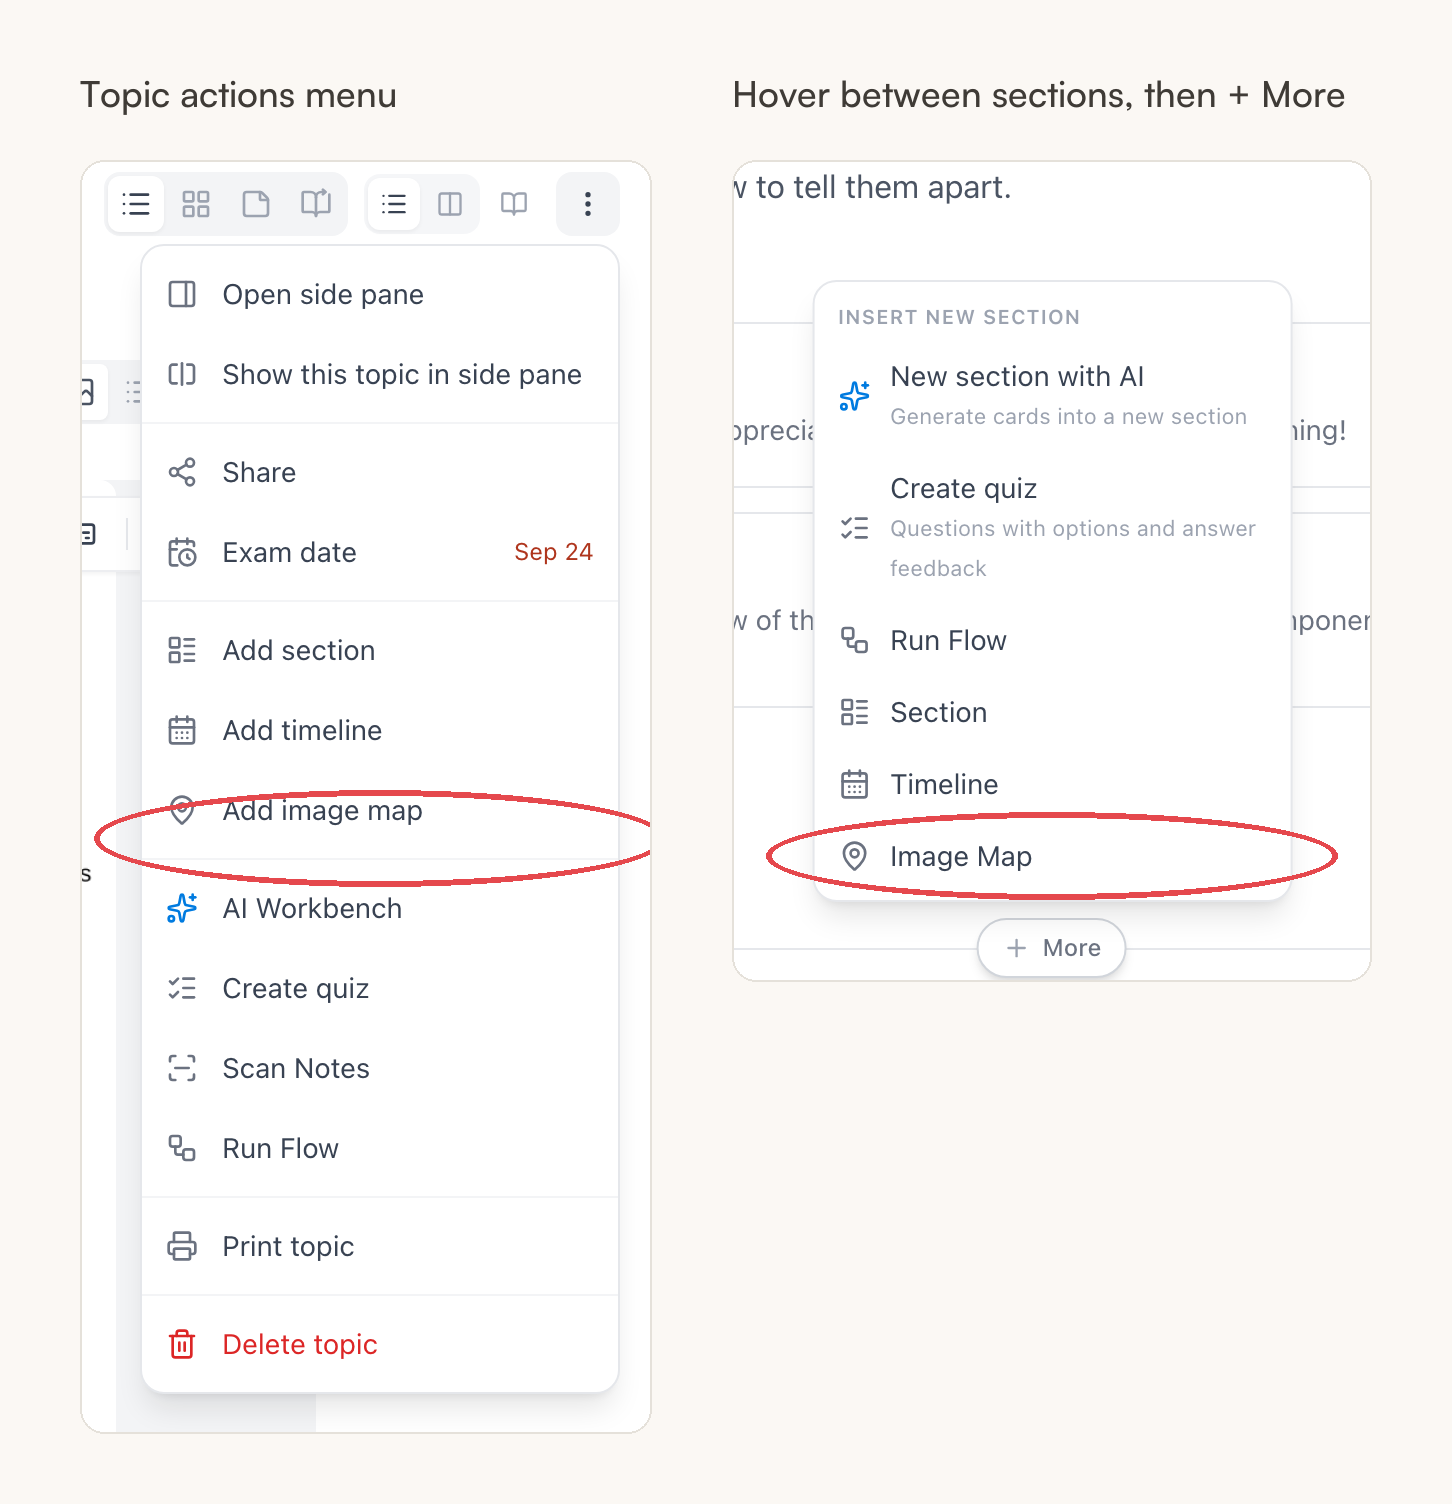Click the Run Flow icon in the topic actions menu

pyautogui.click(x=182, y=1148)
